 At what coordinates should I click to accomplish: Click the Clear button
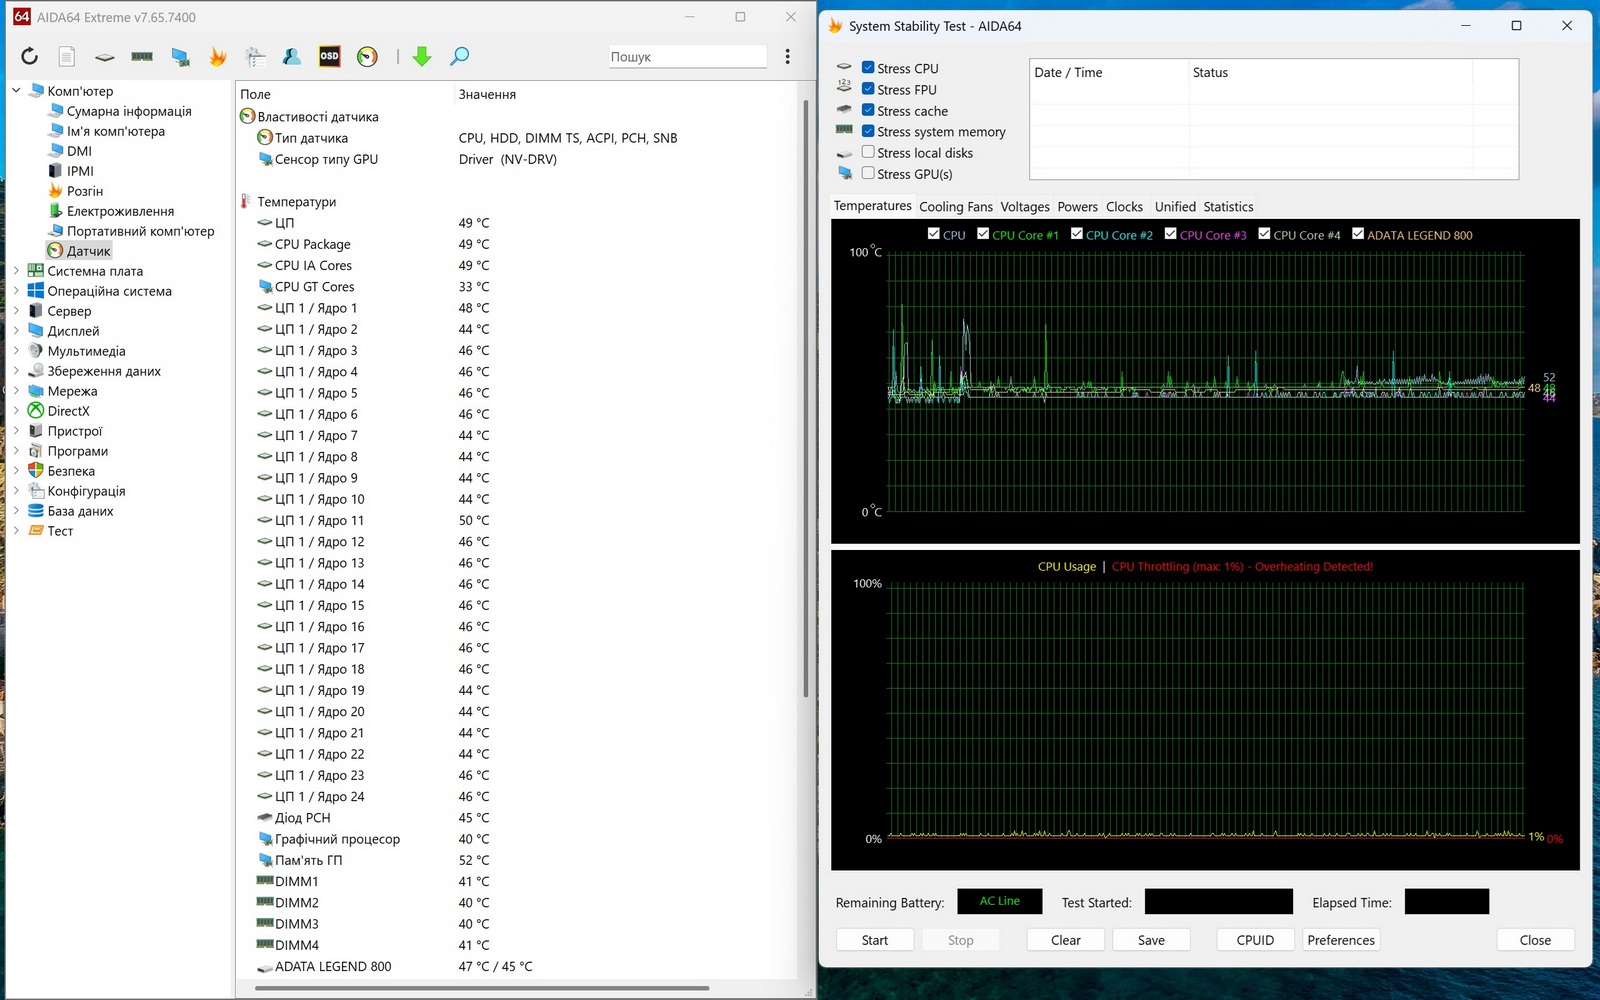coord(1066,940)
